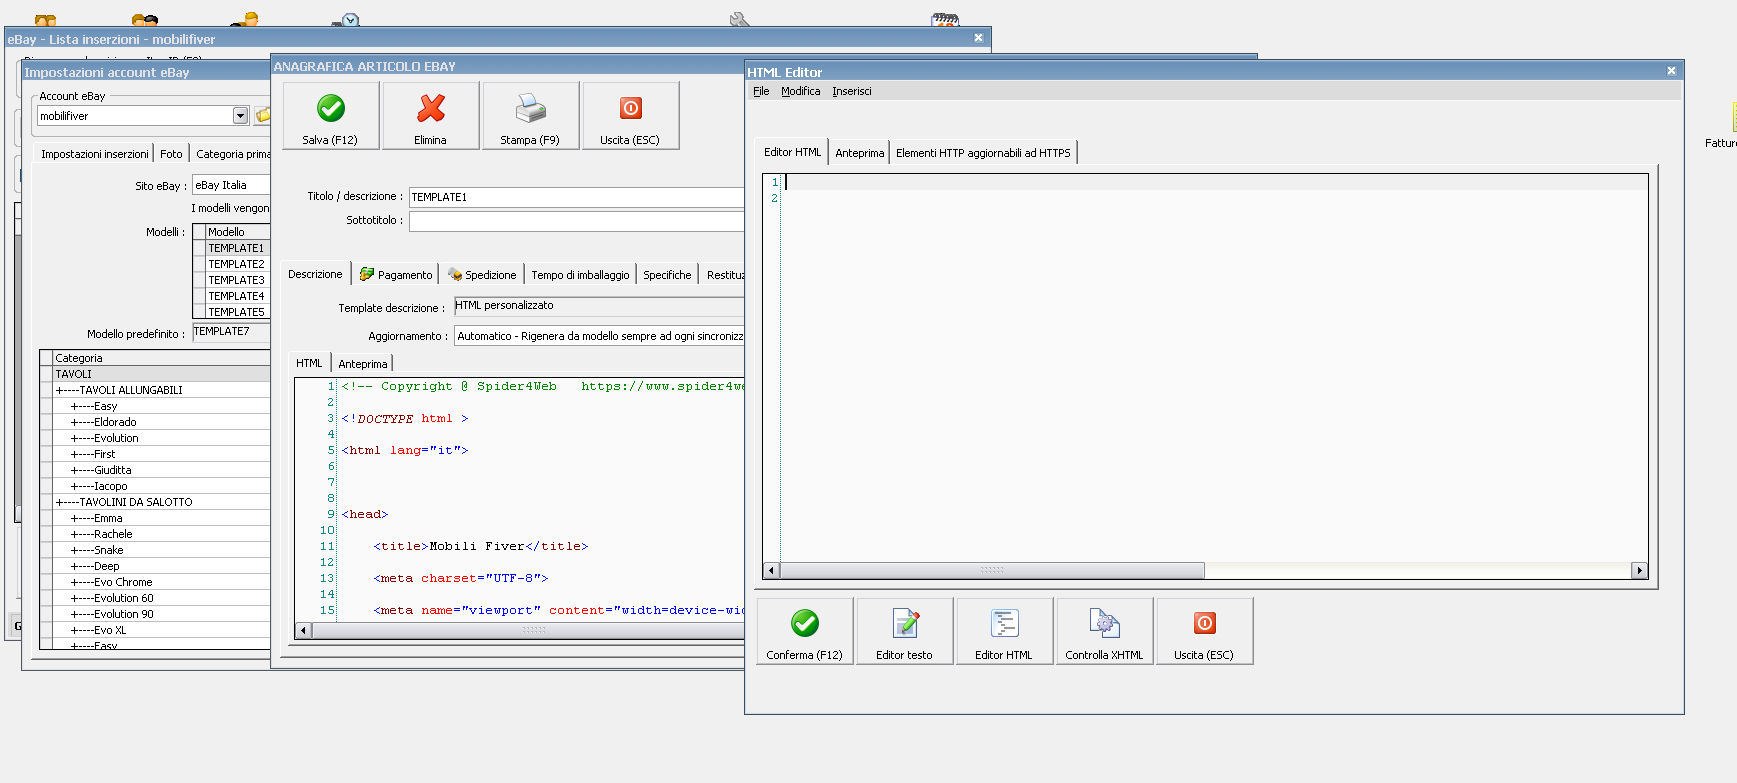Select the HTML sub-tab in the article window
Viewport: 1737px width, 783px height.
pos(309,363)
